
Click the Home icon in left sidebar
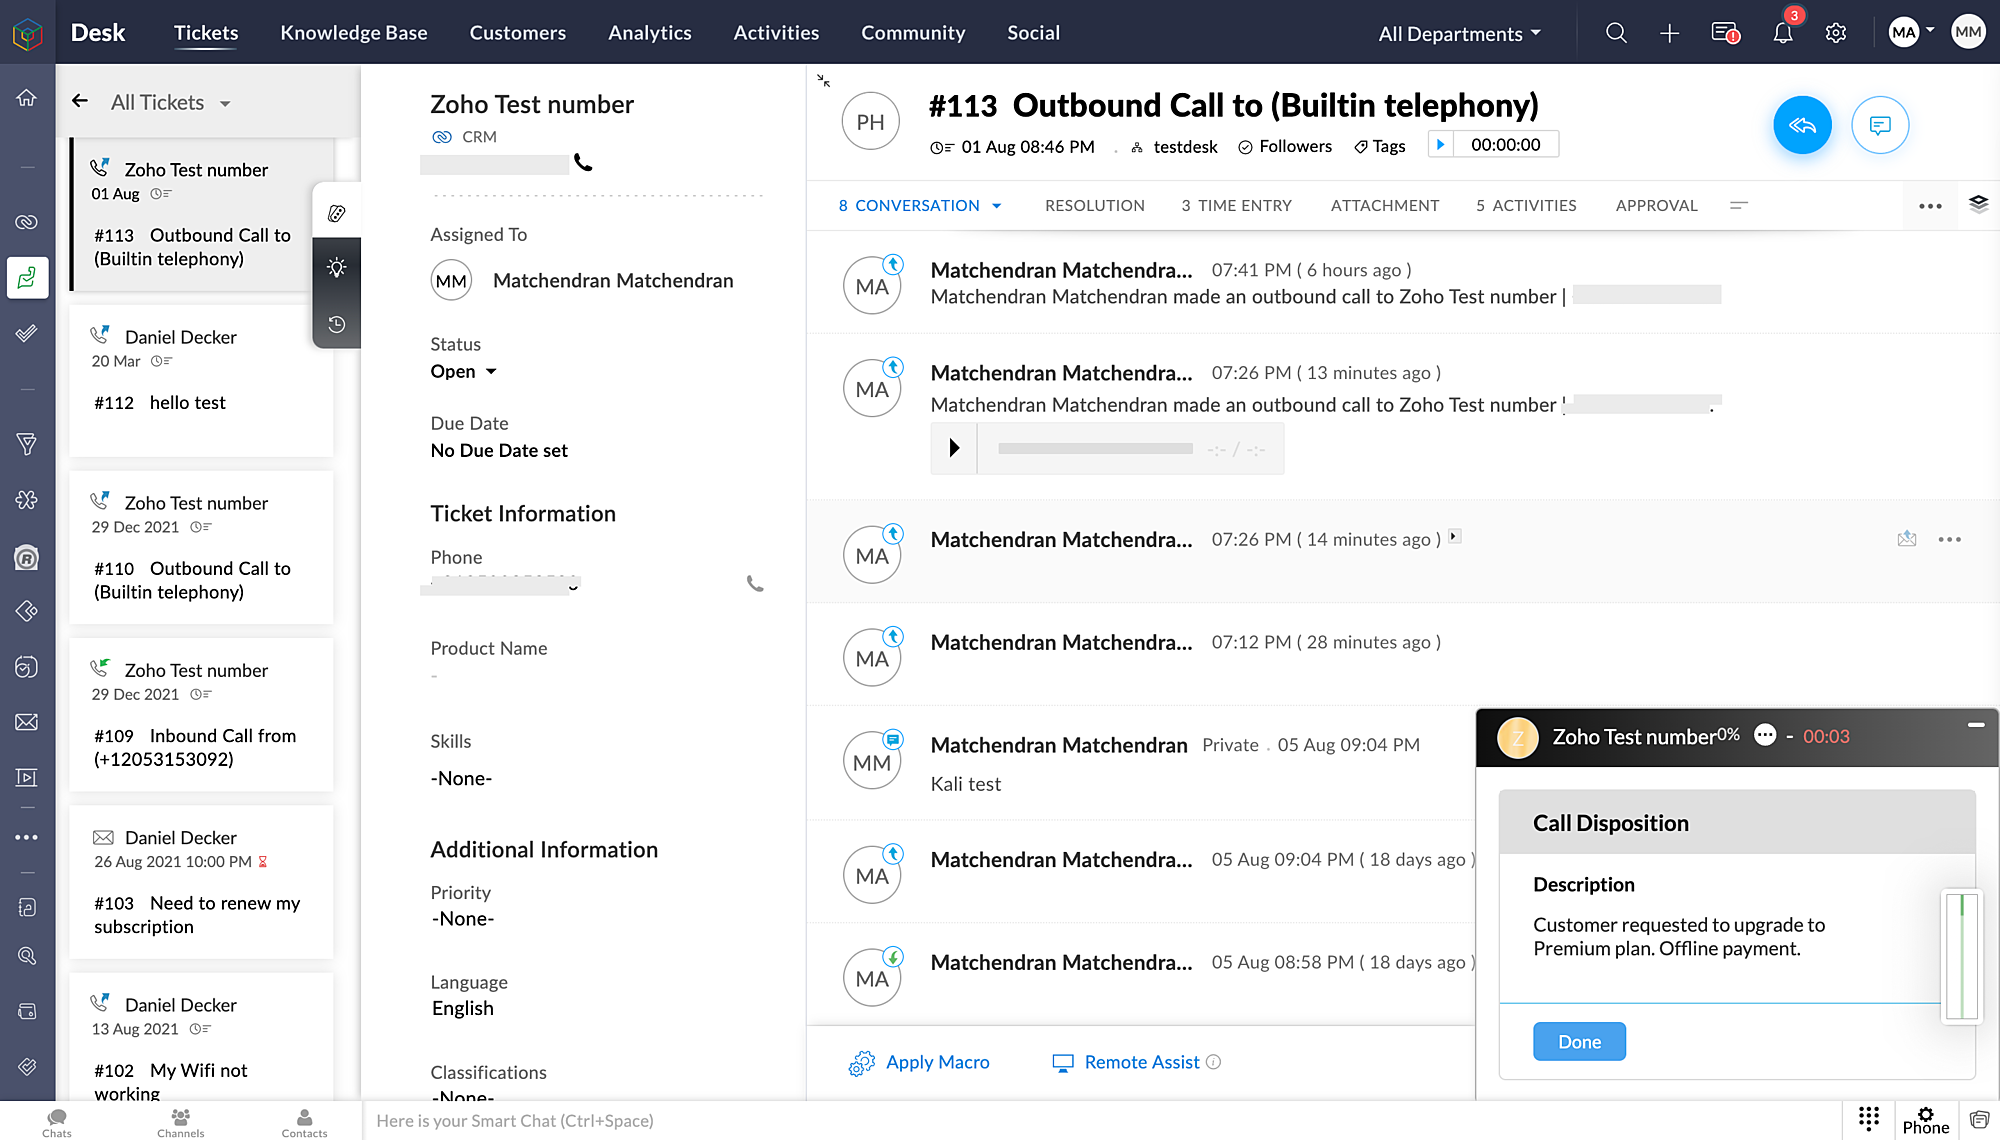(27, 97)
